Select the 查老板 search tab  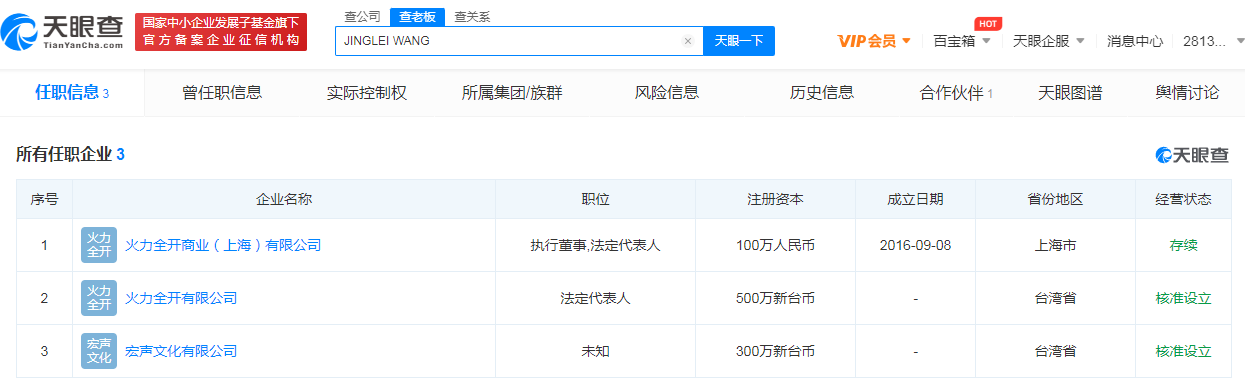tap(417, 17)
